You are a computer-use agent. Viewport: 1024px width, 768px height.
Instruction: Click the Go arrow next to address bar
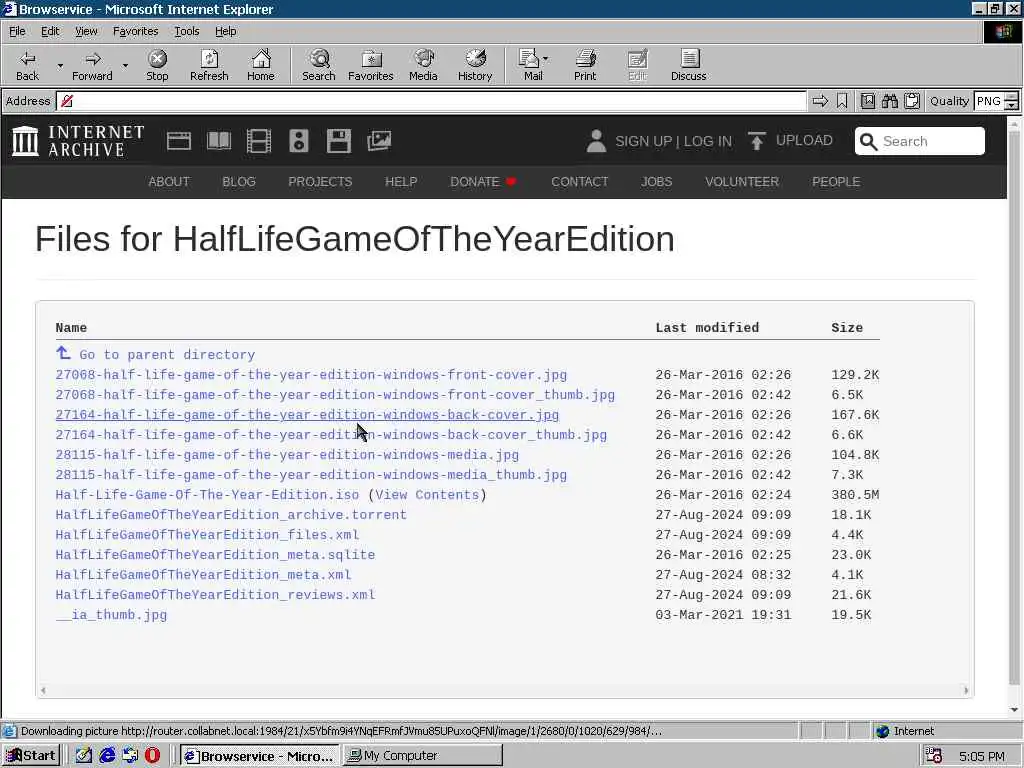[820, 101]
